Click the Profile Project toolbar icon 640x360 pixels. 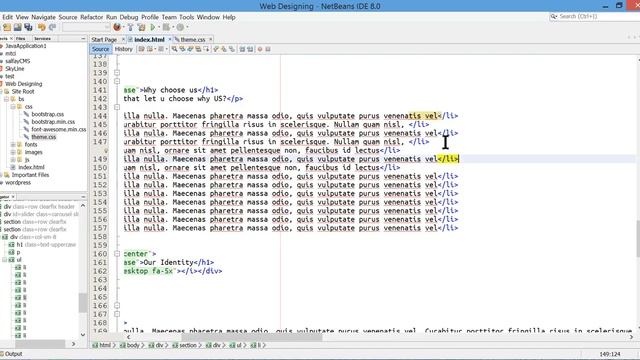click(x=180, y=27)
